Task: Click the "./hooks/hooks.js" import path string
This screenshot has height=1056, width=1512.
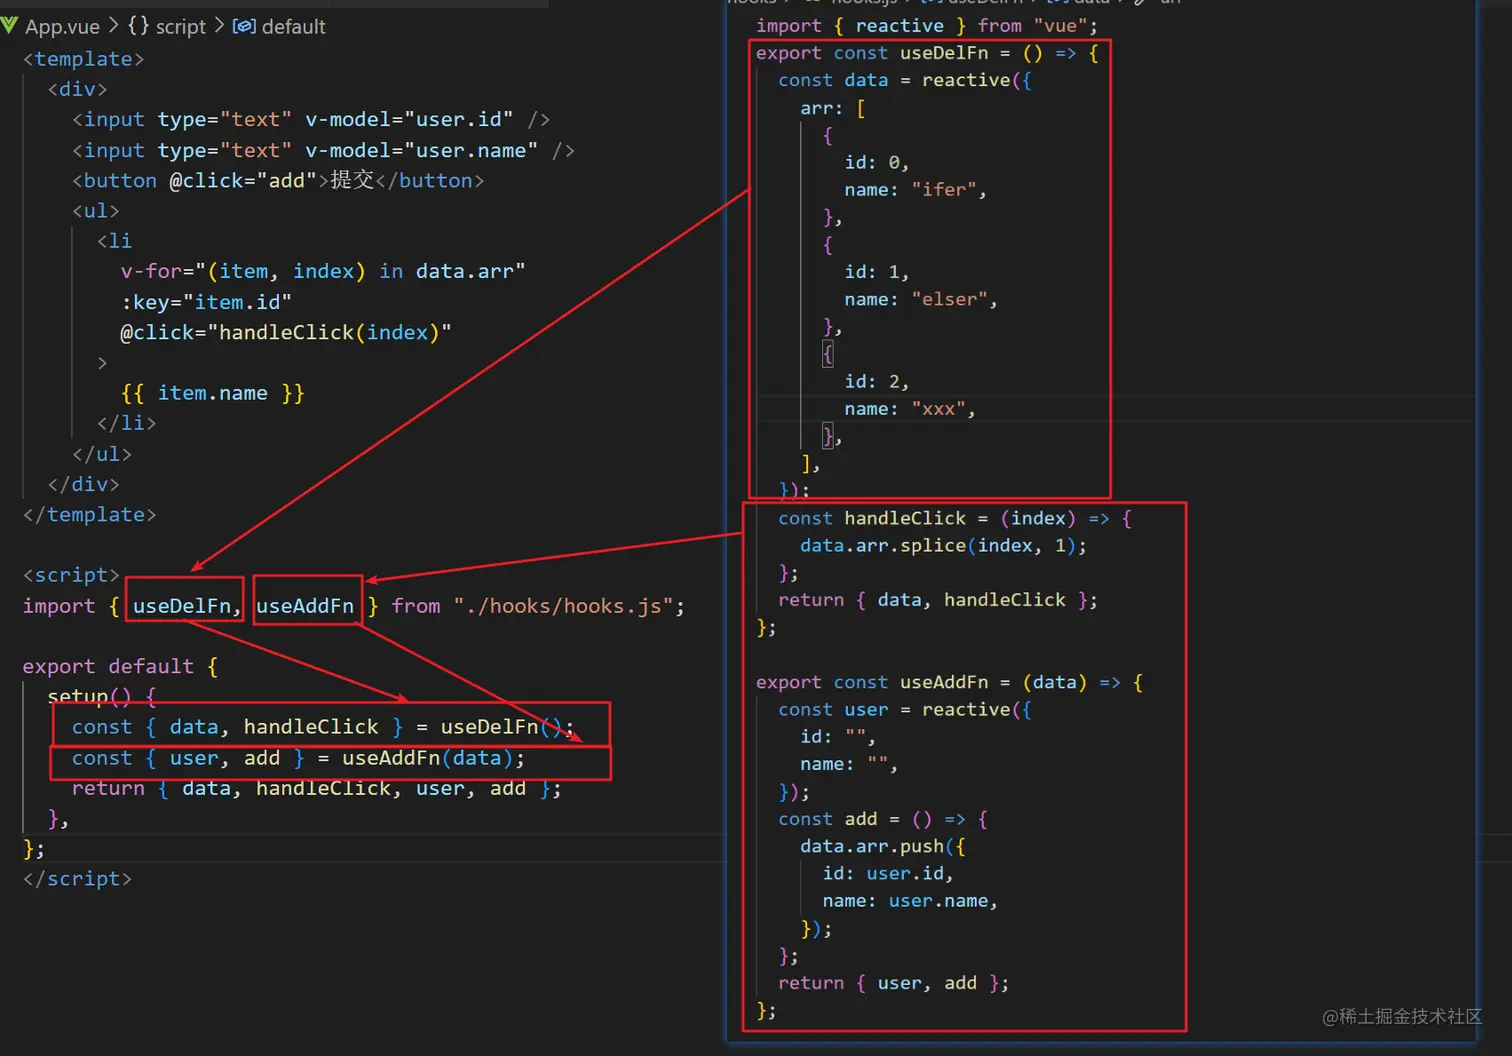Action: [x=563, y=606]
